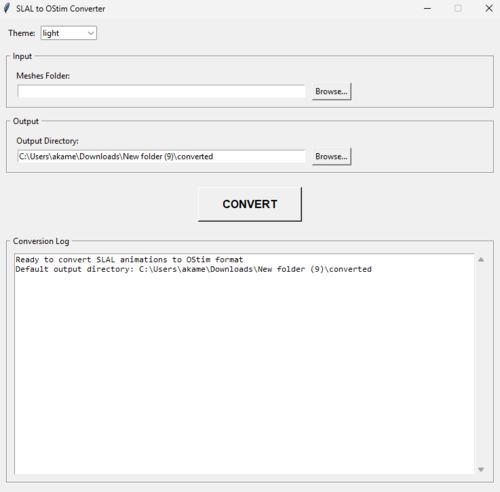The width and height of the screenshot is (500, 492).
Task: Minimize the SLAL to OStim Converter window
Action: (427, 8)
